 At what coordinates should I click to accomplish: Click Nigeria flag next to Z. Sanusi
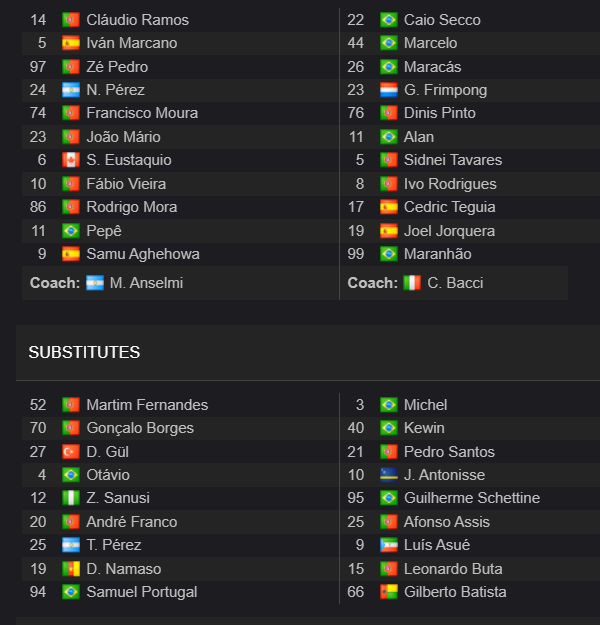pos(71,498)
